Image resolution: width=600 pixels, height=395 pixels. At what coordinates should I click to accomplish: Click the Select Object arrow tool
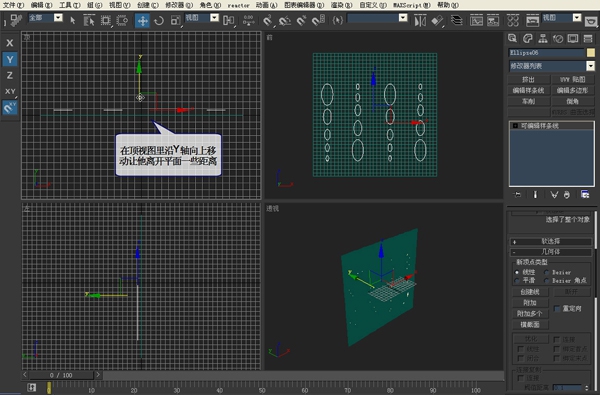click(73, 20)
